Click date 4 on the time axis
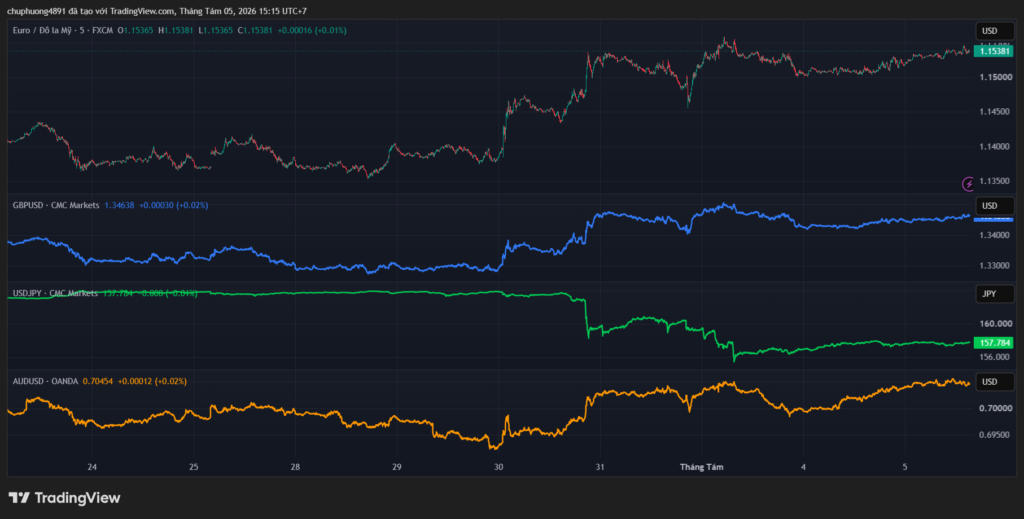This screenshot has width=1024, height=519. tap(803, 467)
